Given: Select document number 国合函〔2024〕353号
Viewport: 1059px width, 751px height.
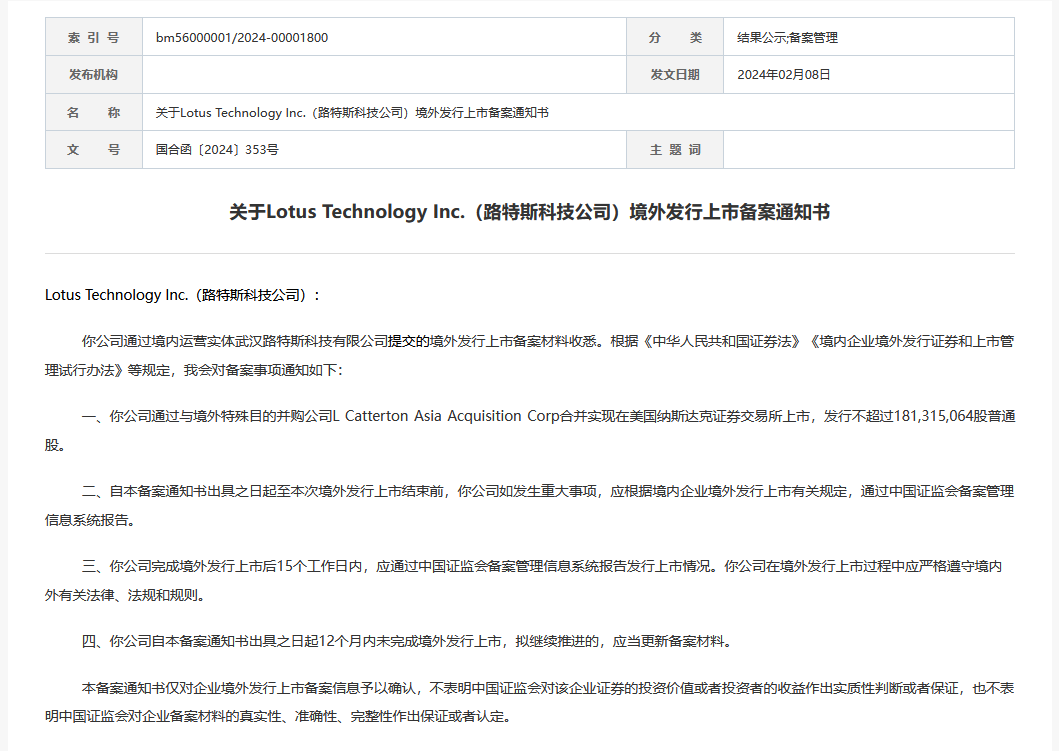Looking at the screenshot, I should [217, 150].
